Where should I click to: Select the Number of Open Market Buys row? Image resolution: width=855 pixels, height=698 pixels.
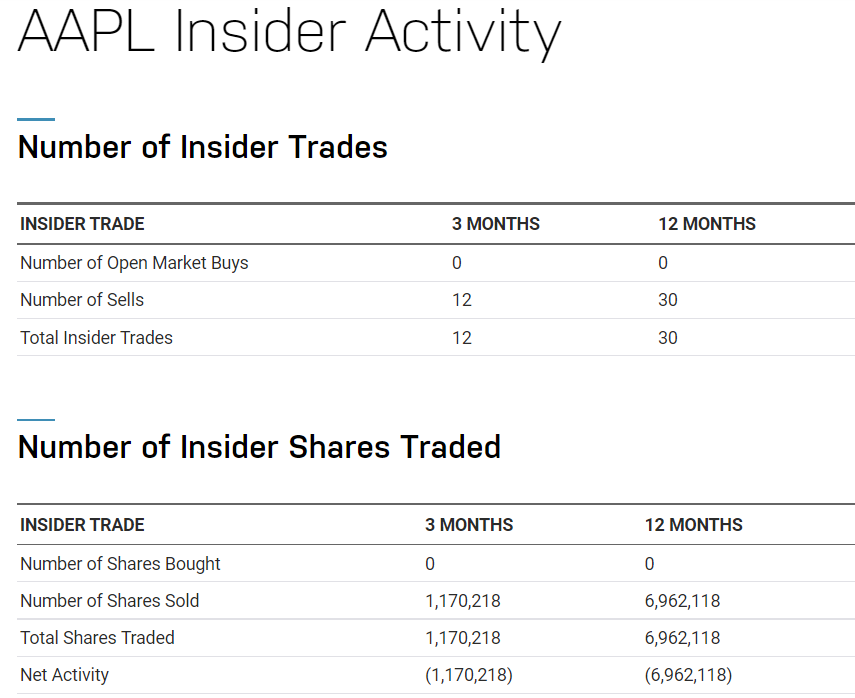[x=436, y=263]
